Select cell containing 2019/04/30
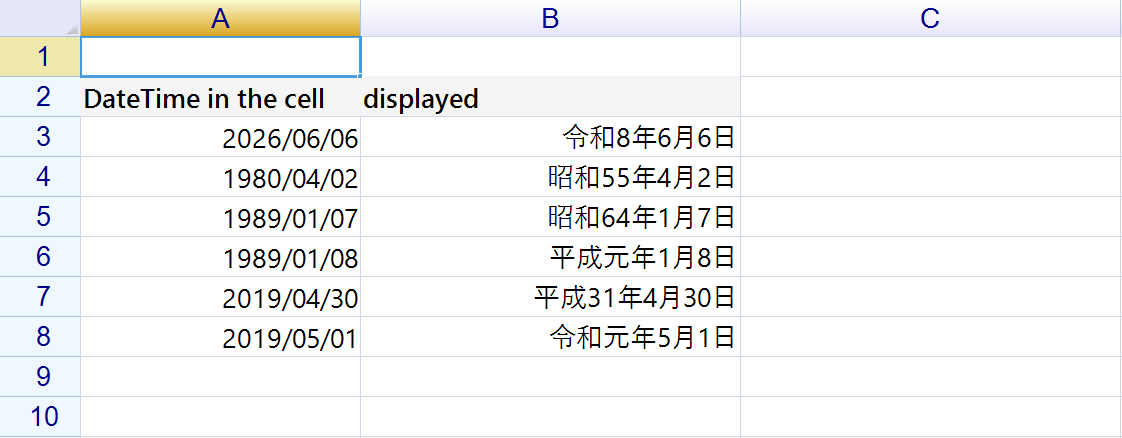Image resolution: width=1122 pixels, height=438 pixels. click(220, 297)
